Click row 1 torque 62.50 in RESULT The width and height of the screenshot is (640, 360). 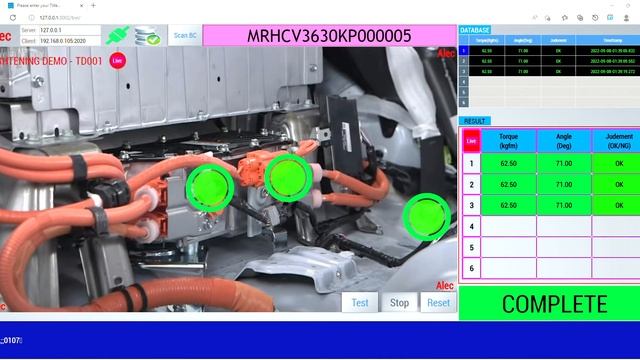click(509, 163)
